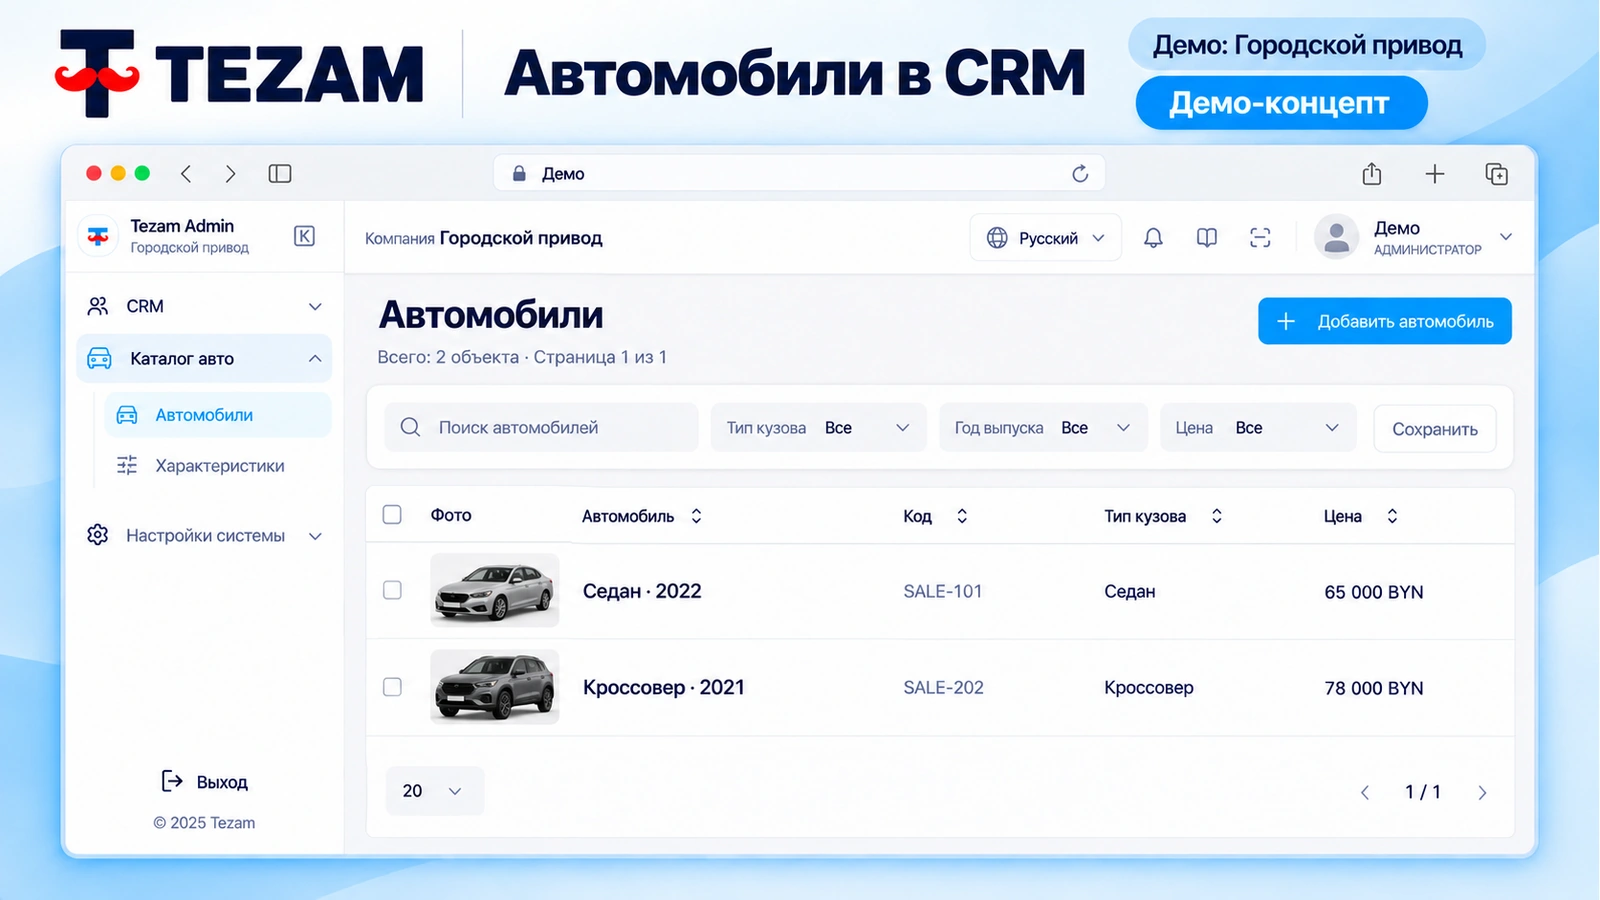Toggle the browser sidebar panel icon
This screenshot has height=900, width=1600.
pos(280,174)
